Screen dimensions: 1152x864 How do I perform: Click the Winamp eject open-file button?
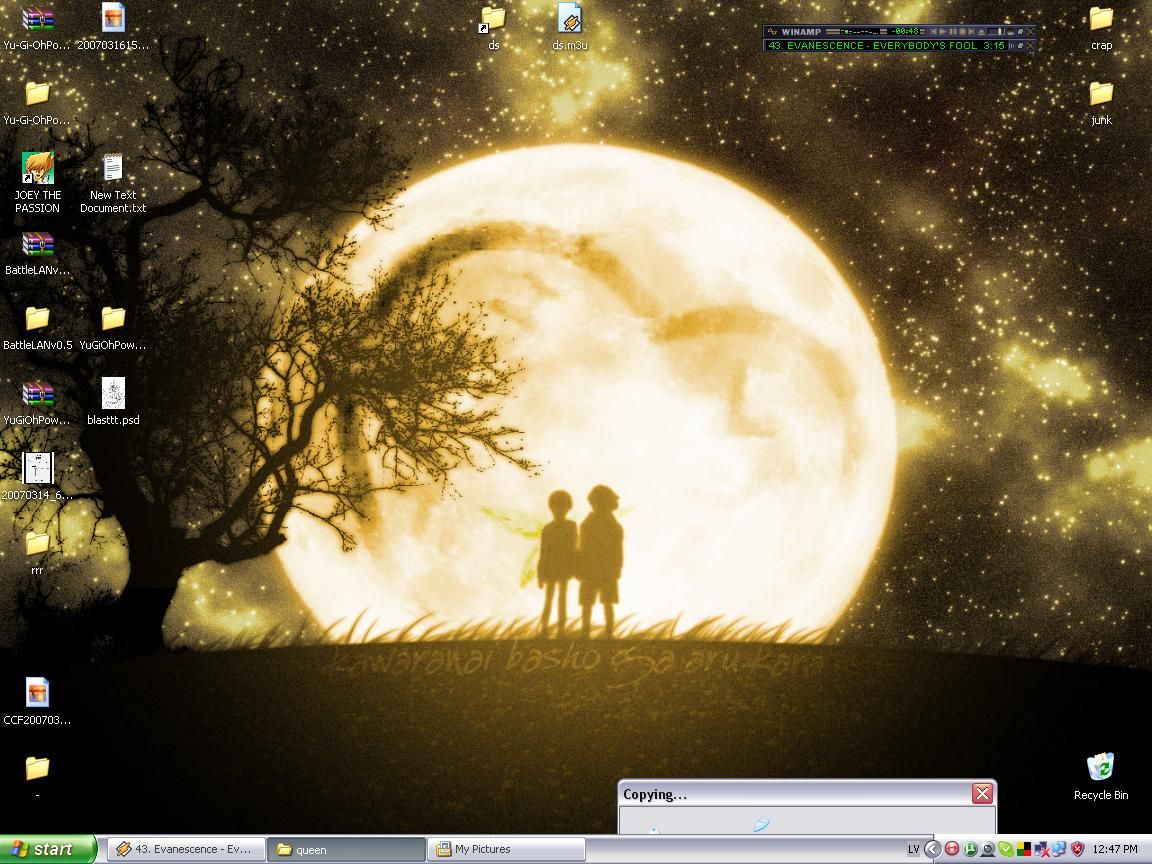tap(982, 32)
